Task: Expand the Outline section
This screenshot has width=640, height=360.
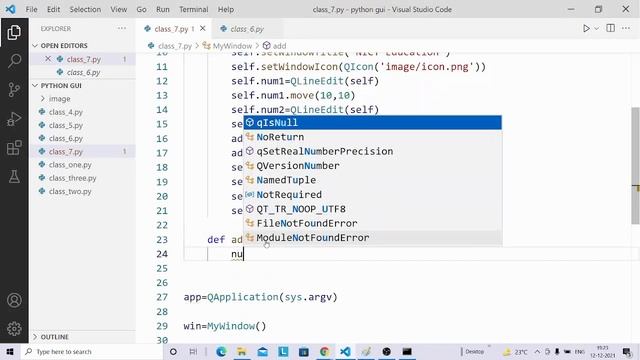Action: tap(83, 337)
